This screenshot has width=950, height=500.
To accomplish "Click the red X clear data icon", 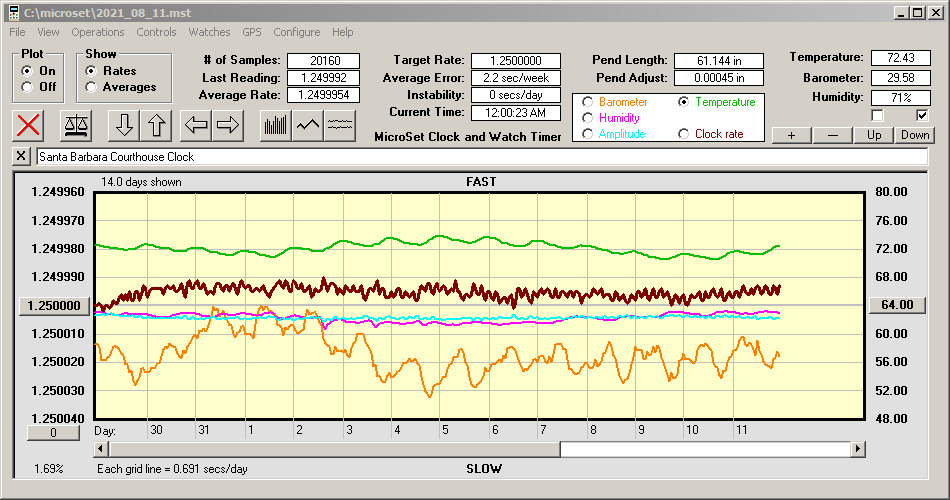I will (x=28, y=125).
